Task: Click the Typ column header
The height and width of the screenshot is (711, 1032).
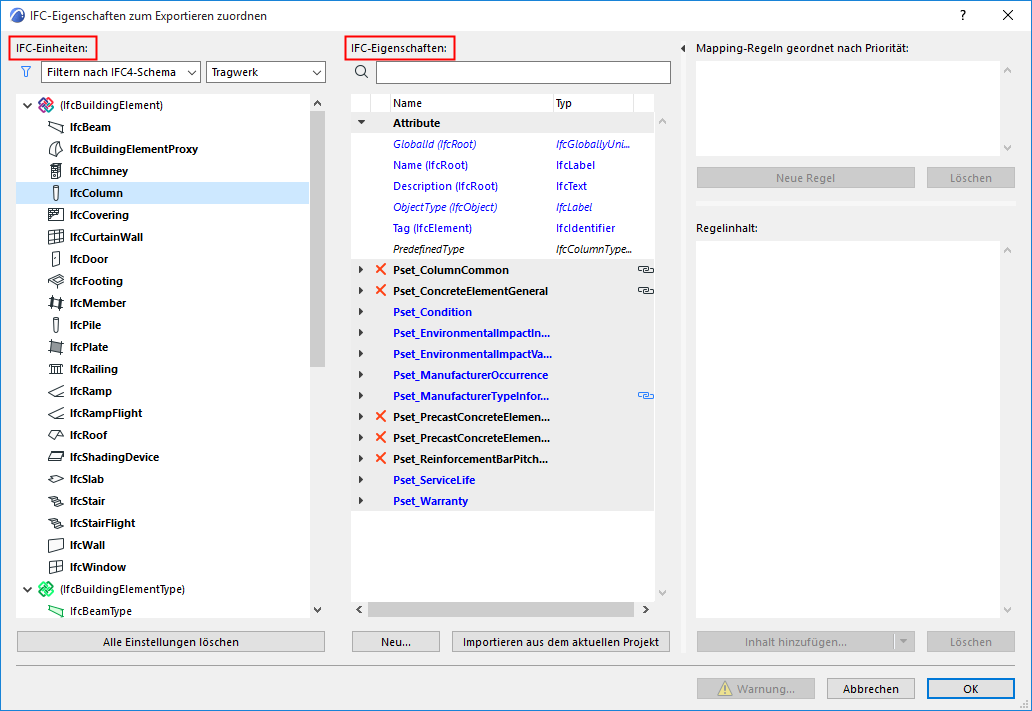Action: [593, 103]
